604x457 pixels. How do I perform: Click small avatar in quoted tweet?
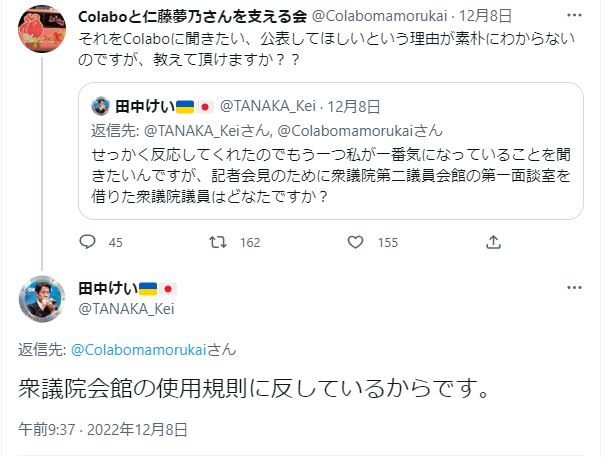[101, 105]
